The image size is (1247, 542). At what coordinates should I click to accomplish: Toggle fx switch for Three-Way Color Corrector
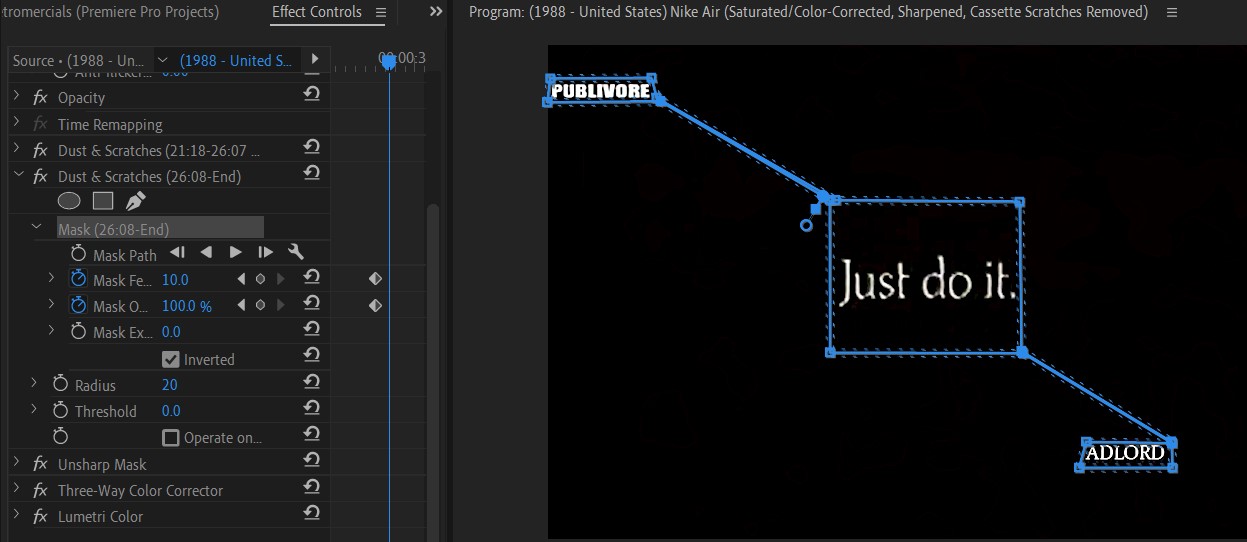click(41, 490)
